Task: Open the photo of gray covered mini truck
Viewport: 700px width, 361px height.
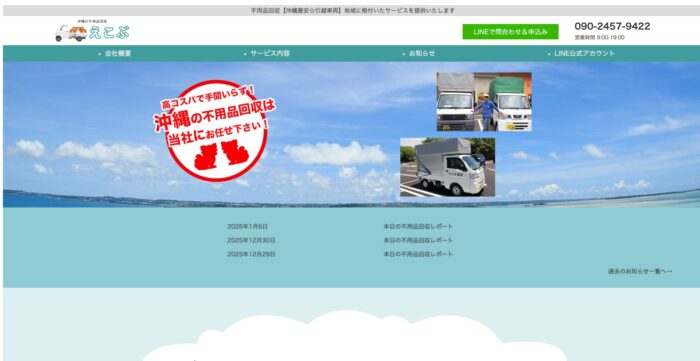Action: tap(447, 167)
